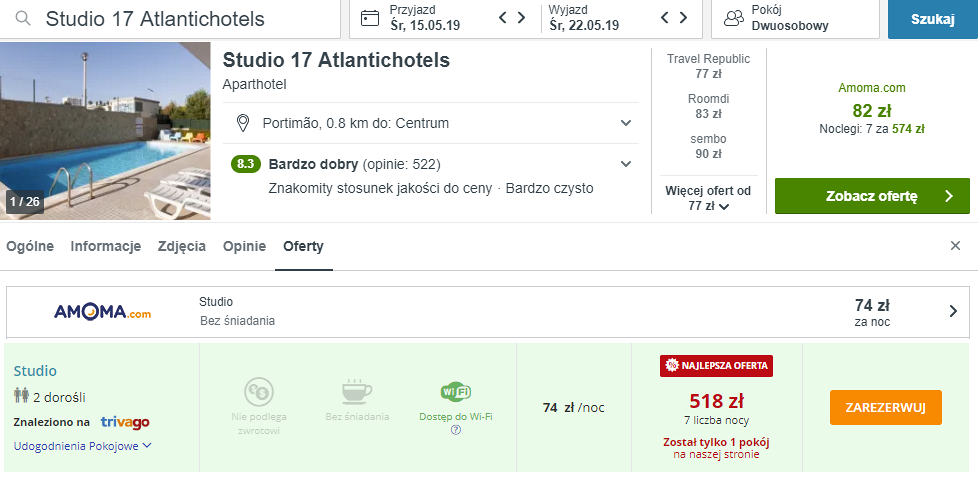Click the no-breakfast cup icon
The height and width of the screenshot is (477, 978).
[357, 392]
